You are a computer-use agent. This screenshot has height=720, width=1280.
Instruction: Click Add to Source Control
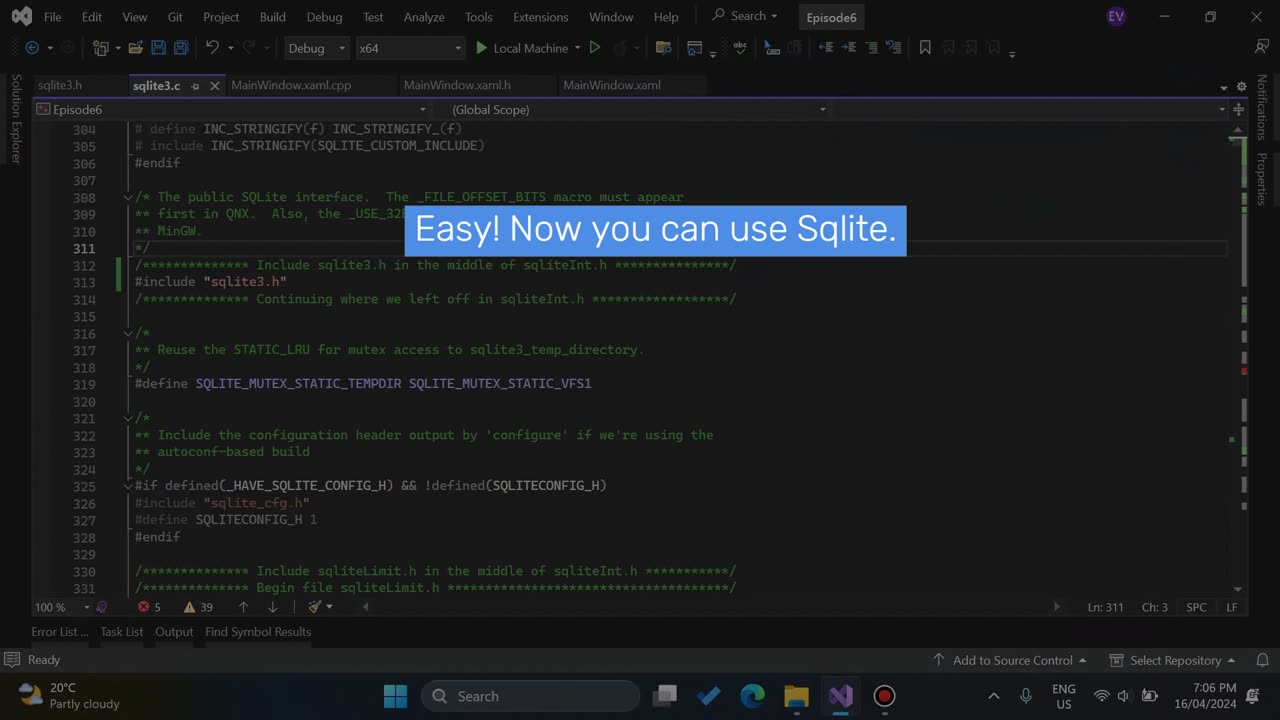tap(1009, 660)
